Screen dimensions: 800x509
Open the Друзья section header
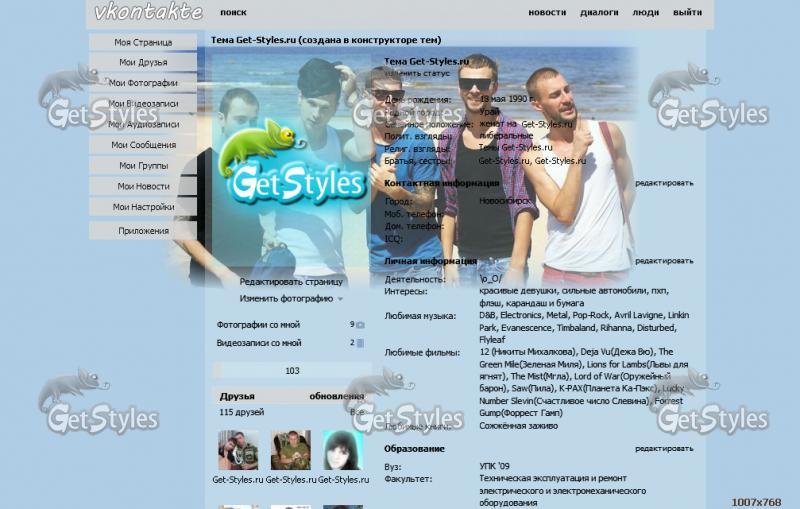point(237,396)
